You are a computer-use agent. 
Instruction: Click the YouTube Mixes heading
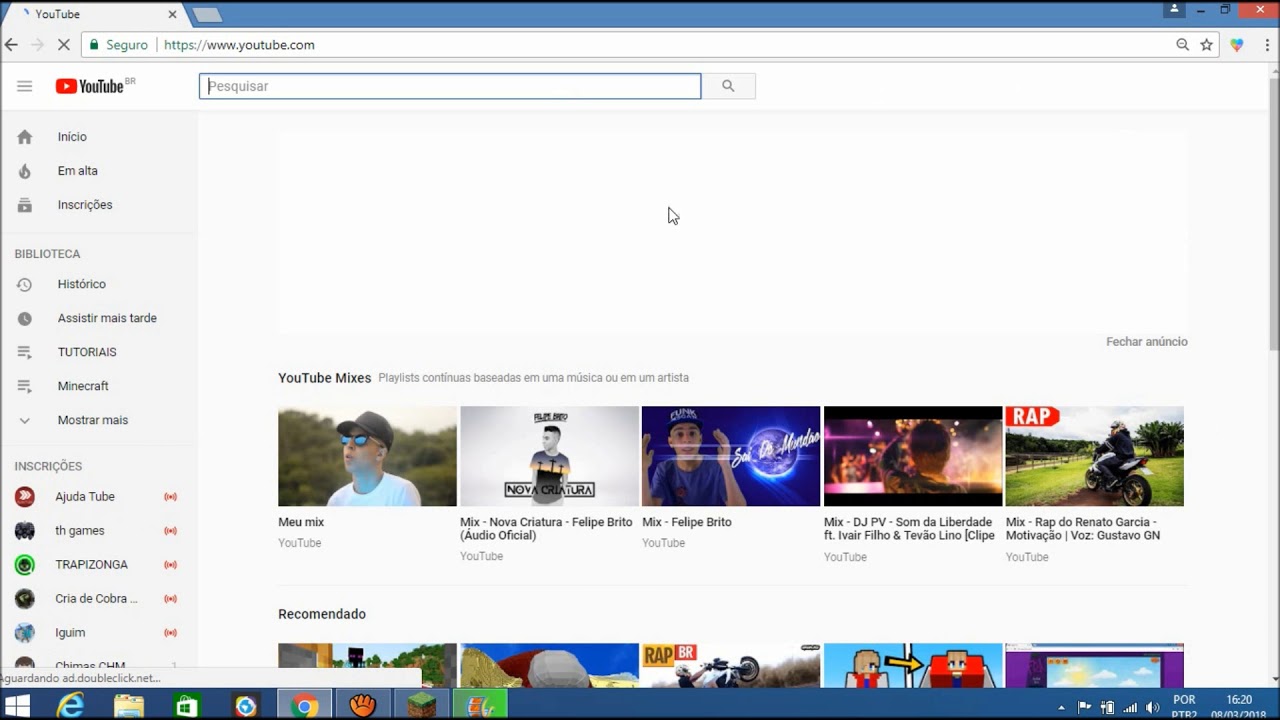324,378
